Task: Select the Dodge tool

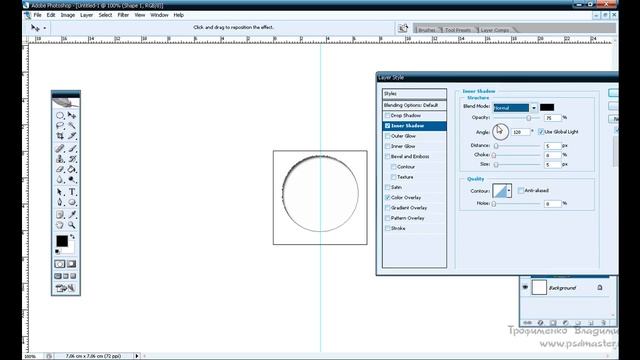Action: (x=72, y=179)
